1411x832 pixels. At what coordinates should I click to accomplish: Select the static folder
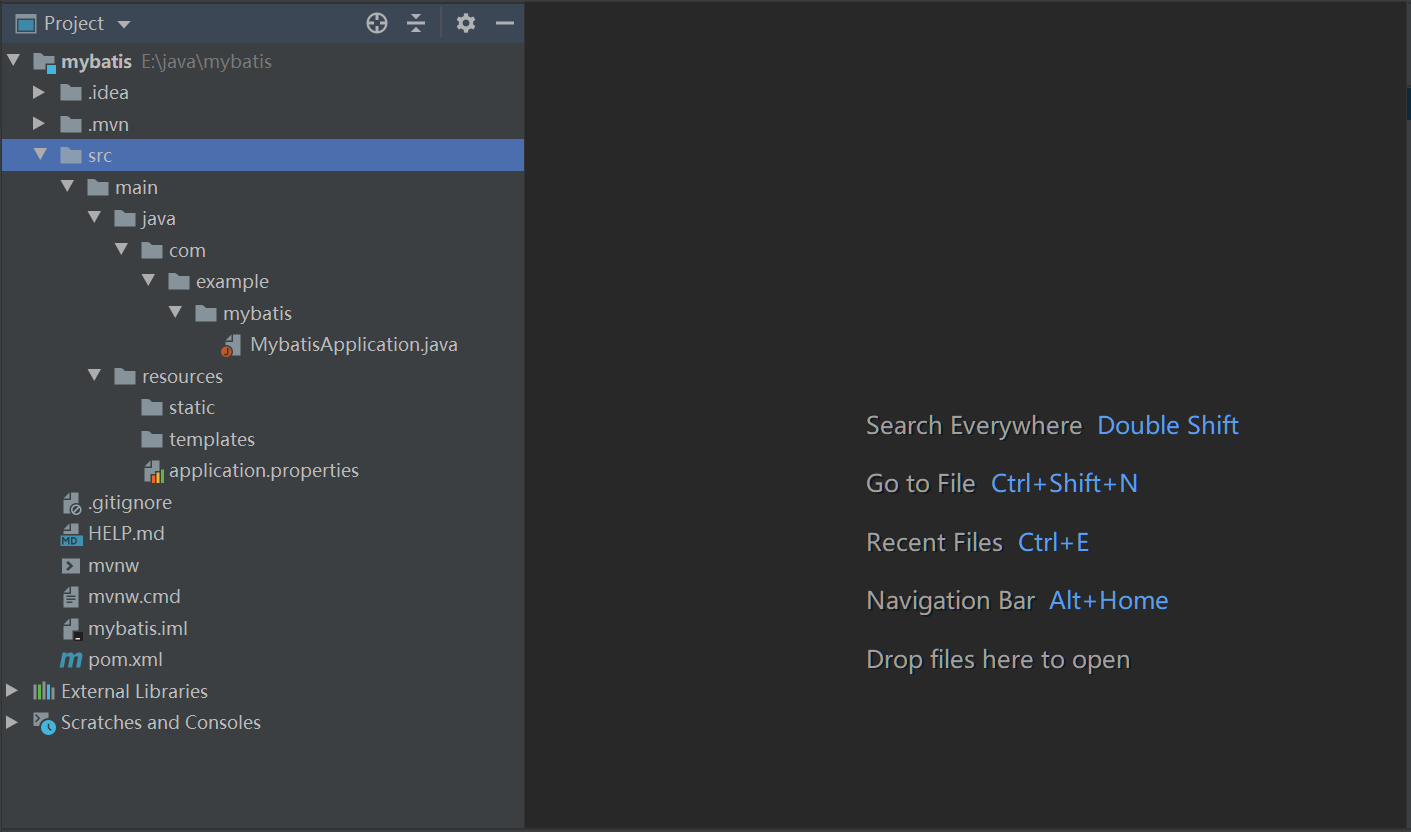click(x=191, y=408)
